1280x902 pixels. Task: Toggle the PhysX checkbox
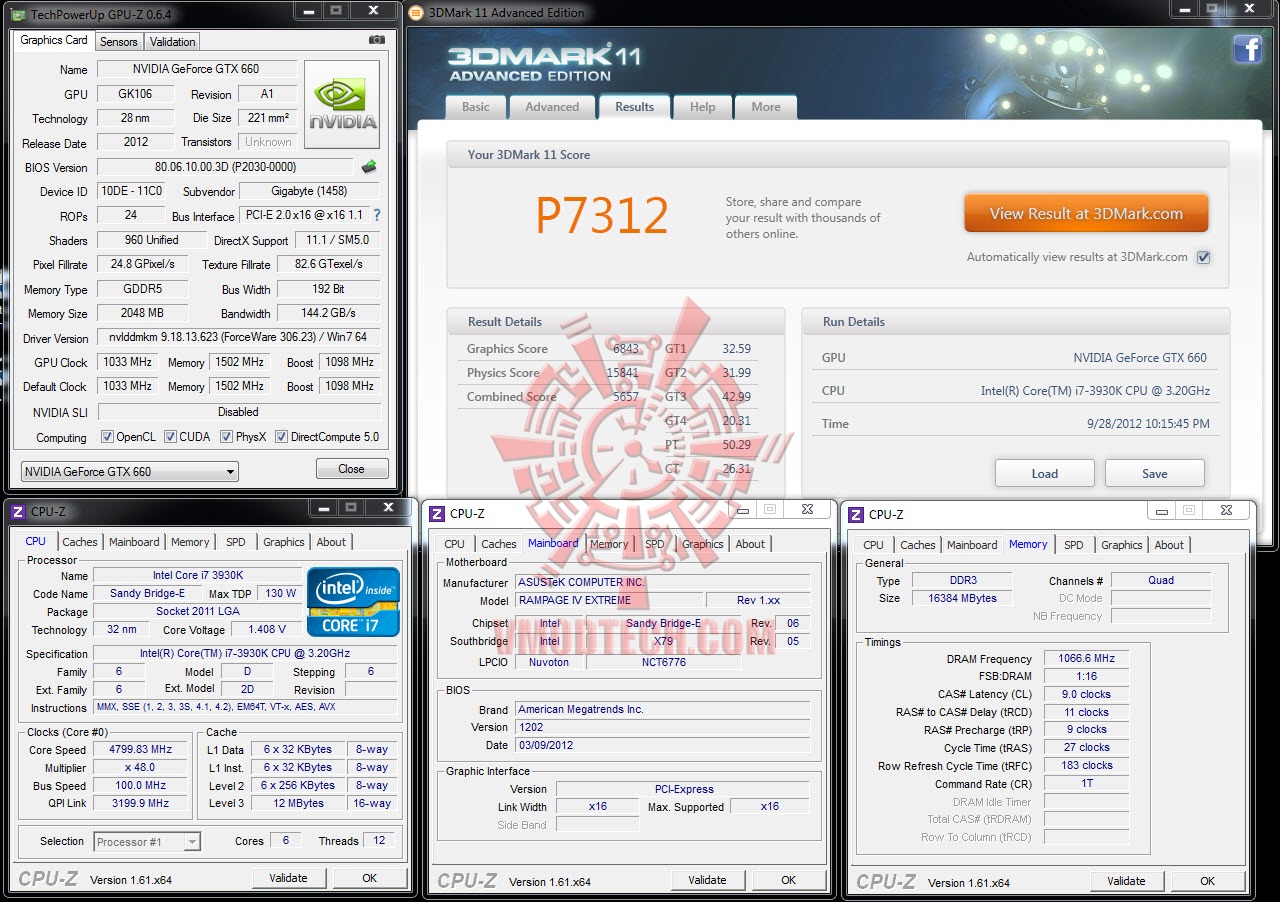227,437
